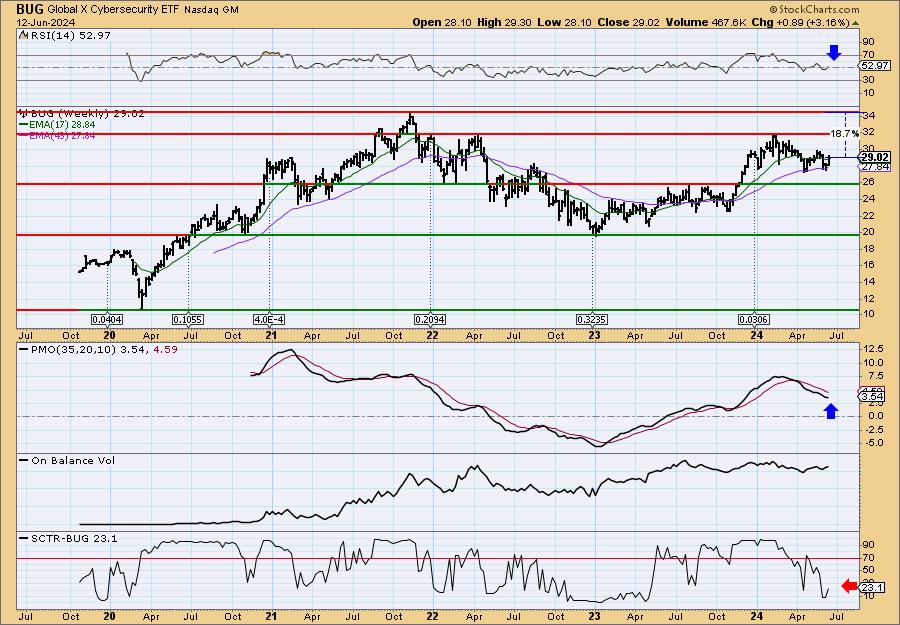Click the EMA(43) 27.84 legend entry
Screen dimensions: 900x625
click(57, 135)
